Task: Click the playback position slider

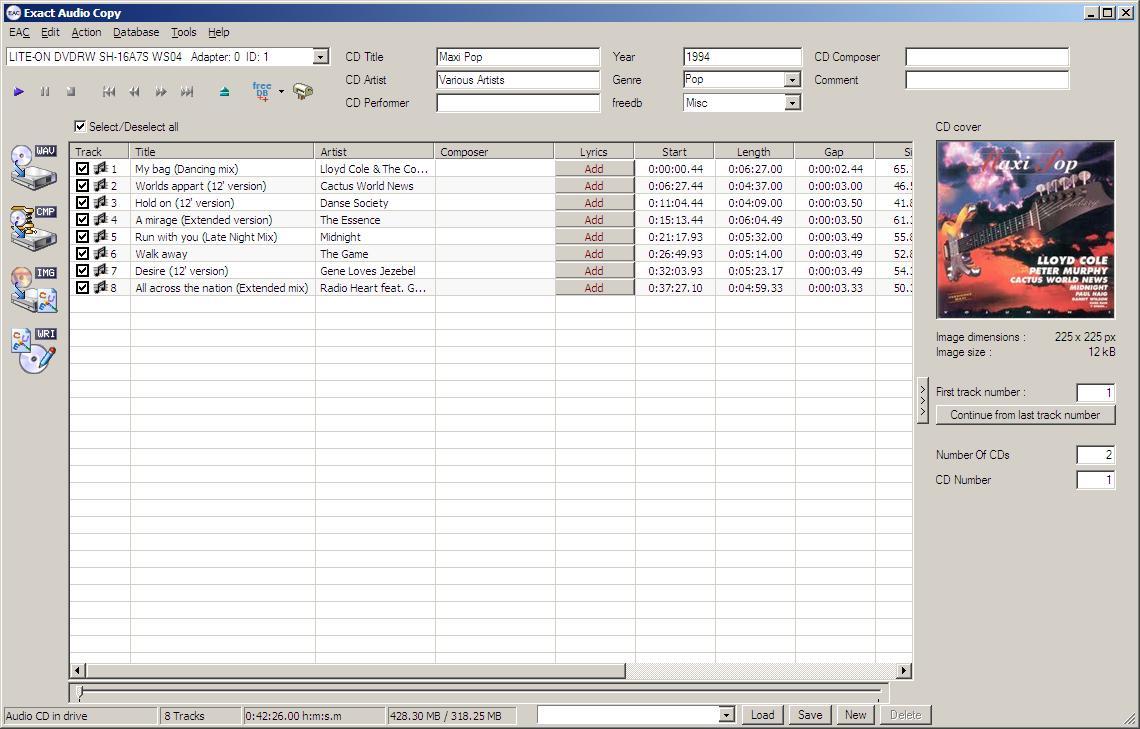Action: [x=480, y=692]
